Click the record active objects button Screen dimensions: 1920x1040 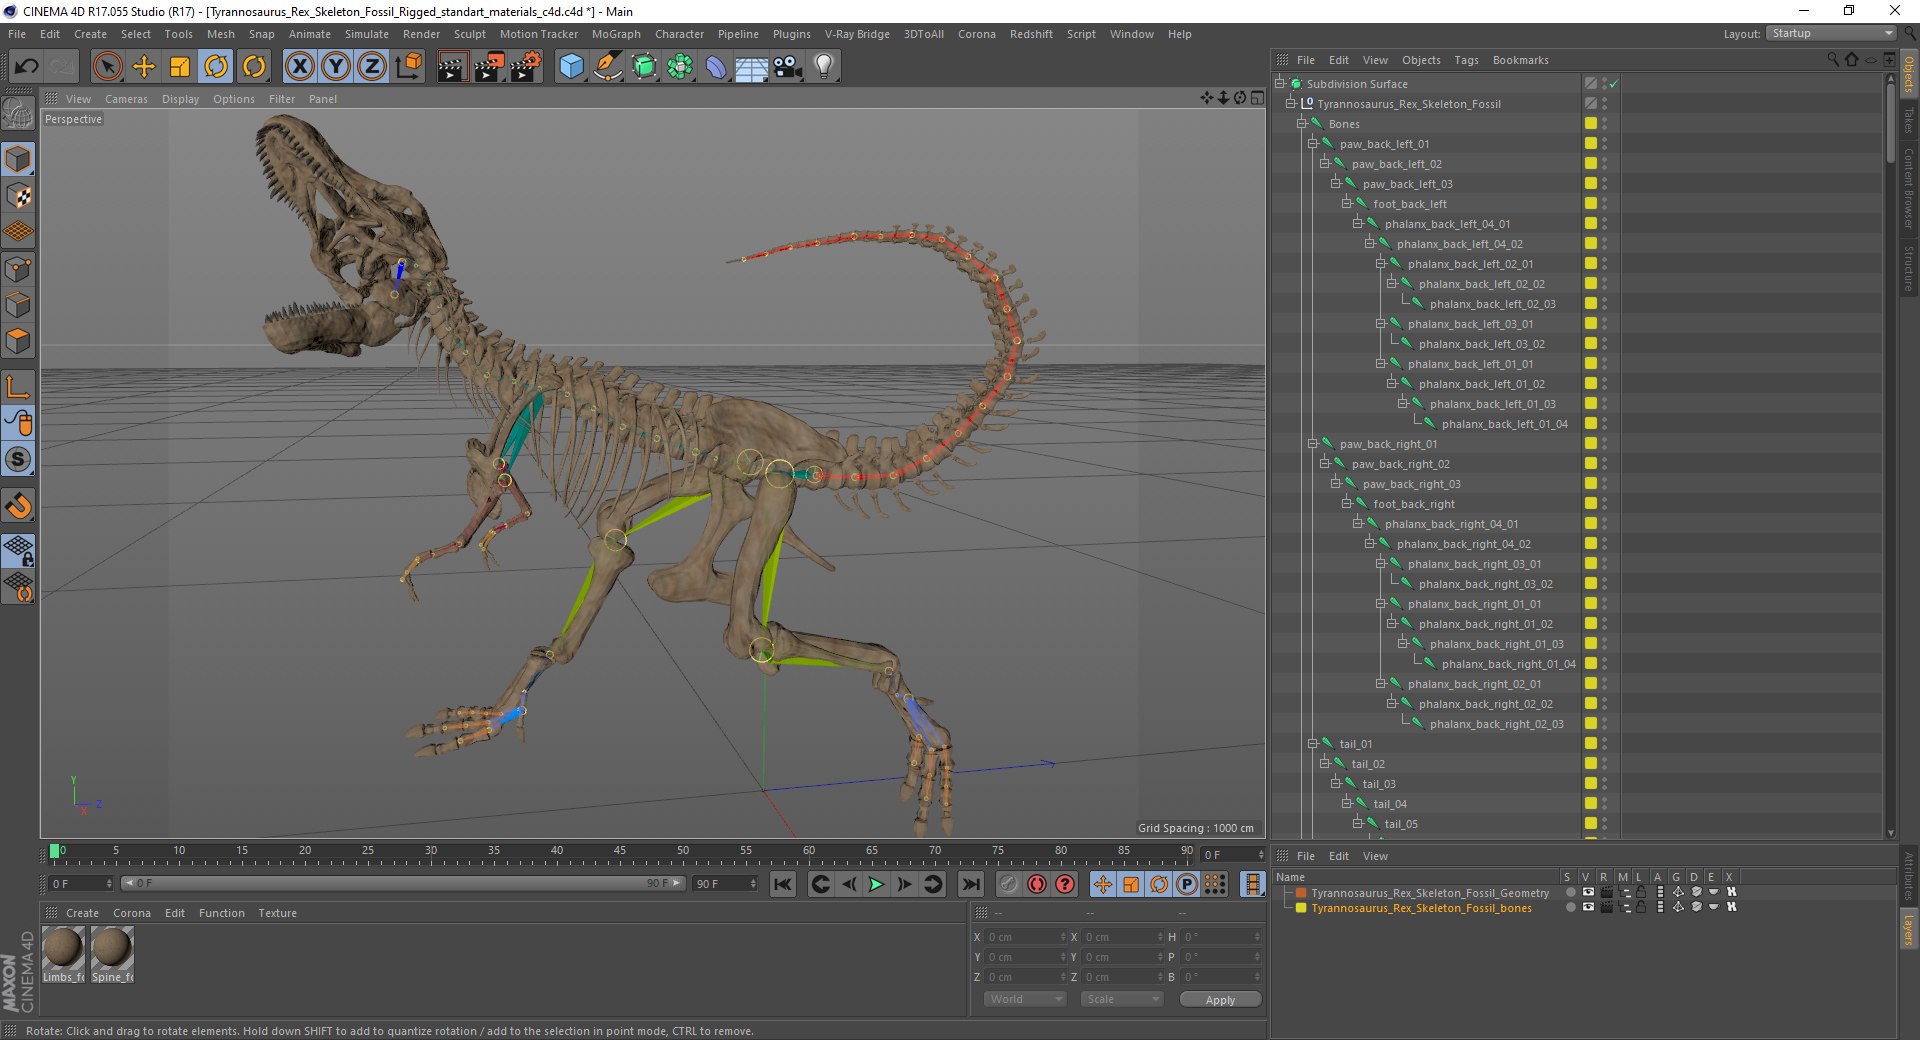[1008, 884]
